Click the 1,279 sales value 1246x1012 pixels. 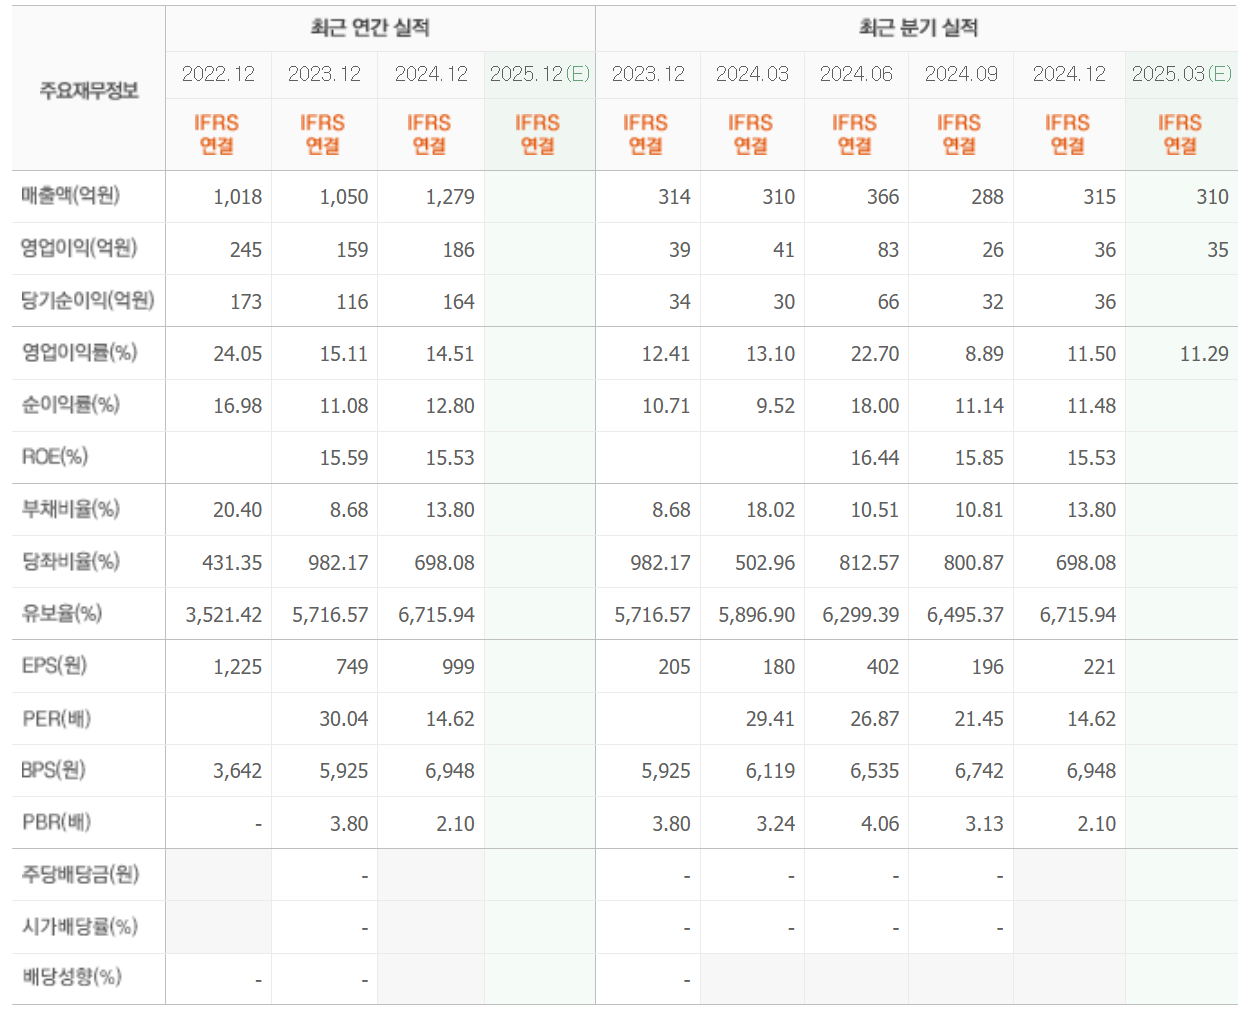450,197
